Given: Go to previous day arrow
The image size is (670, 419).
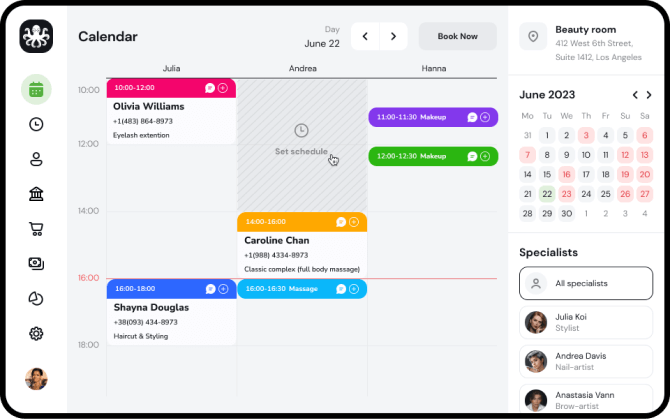Looking at the screenshot, I should (x=365, y=36).
